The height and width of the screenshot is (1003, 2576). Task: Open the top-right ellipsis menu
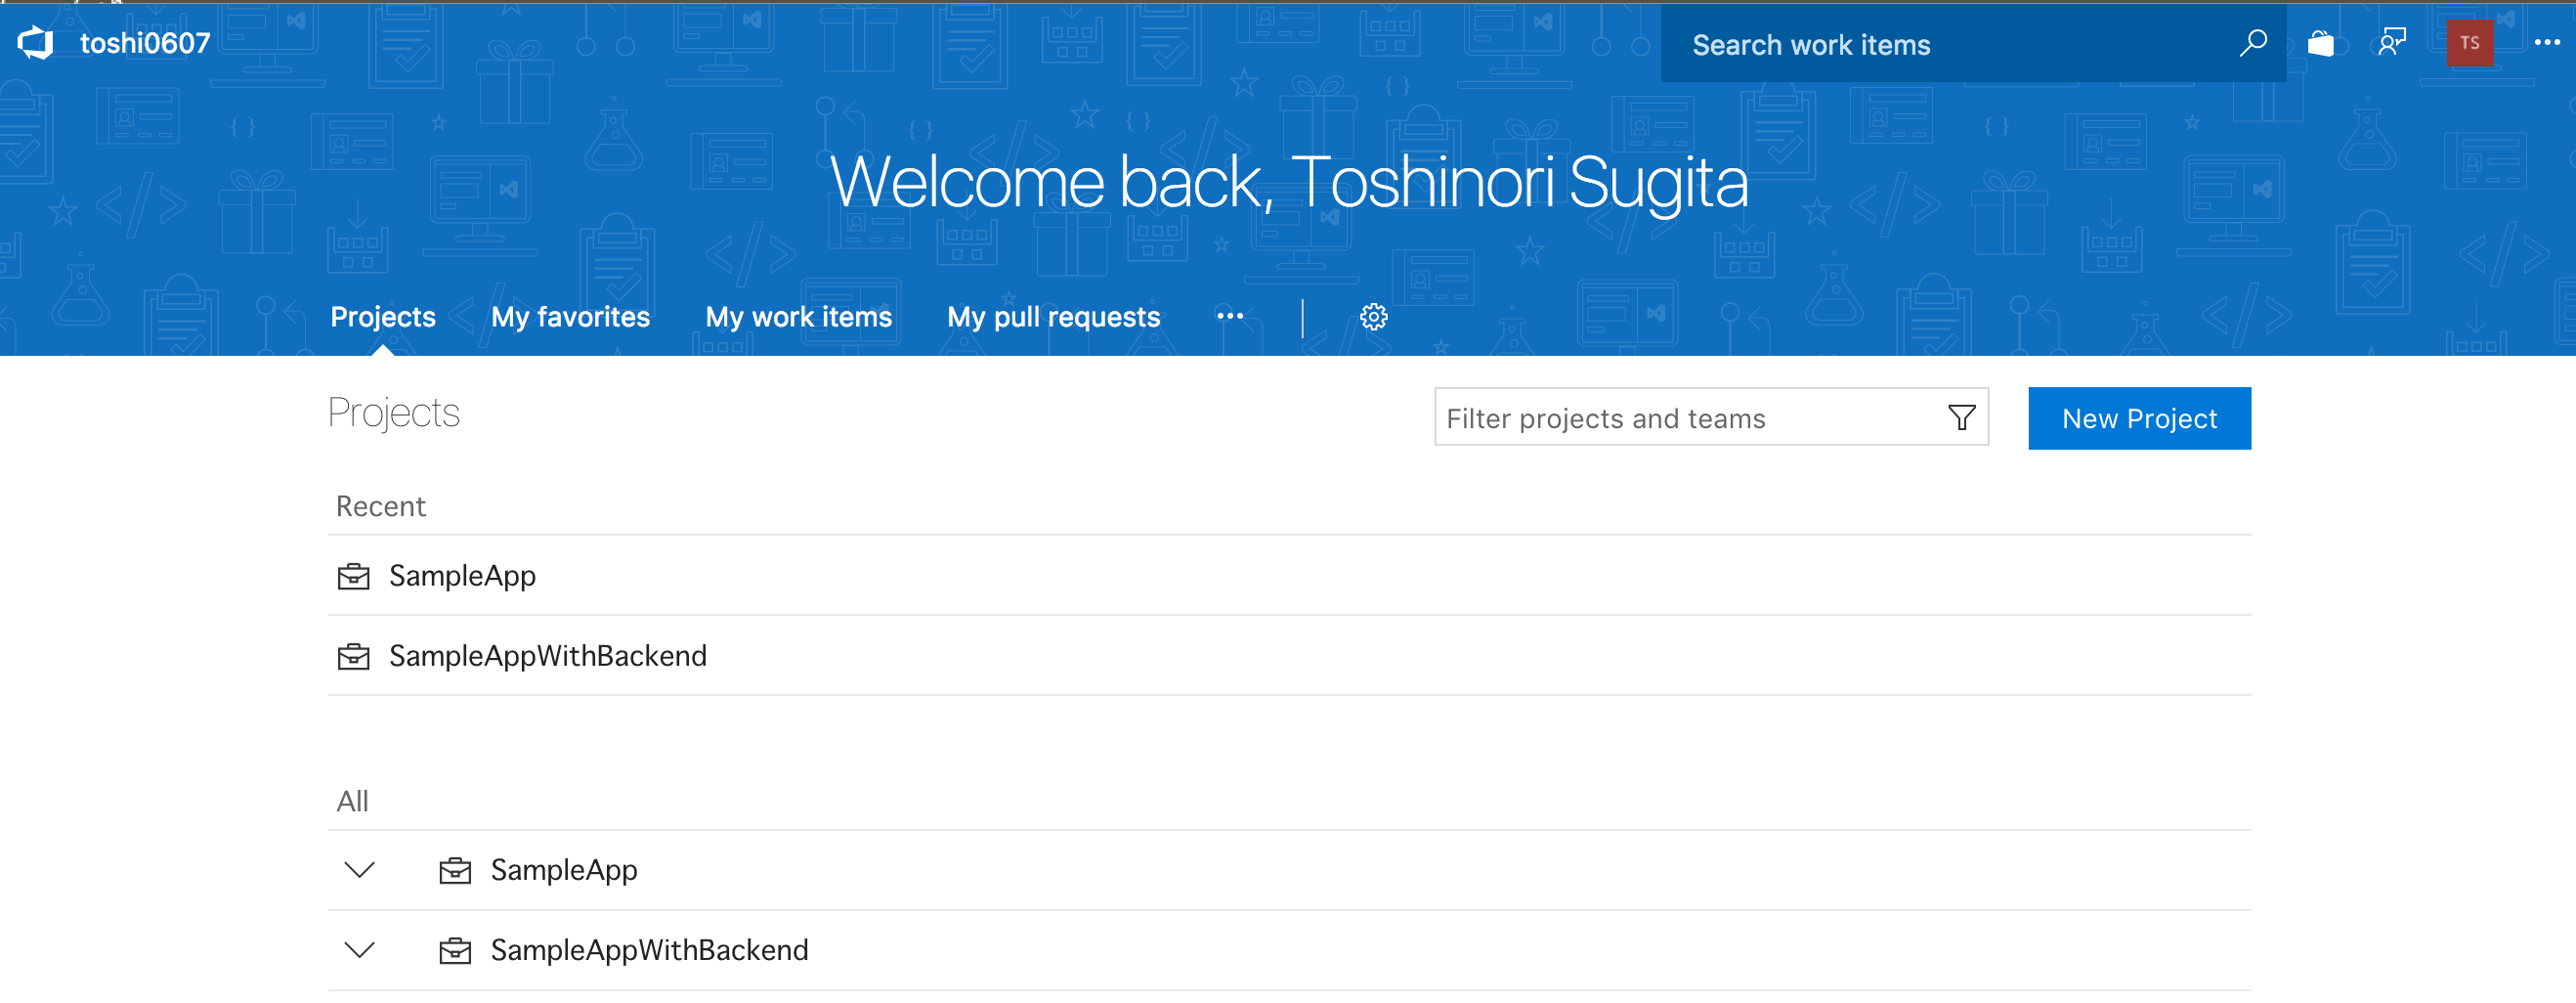click(x=2547, y=43)
